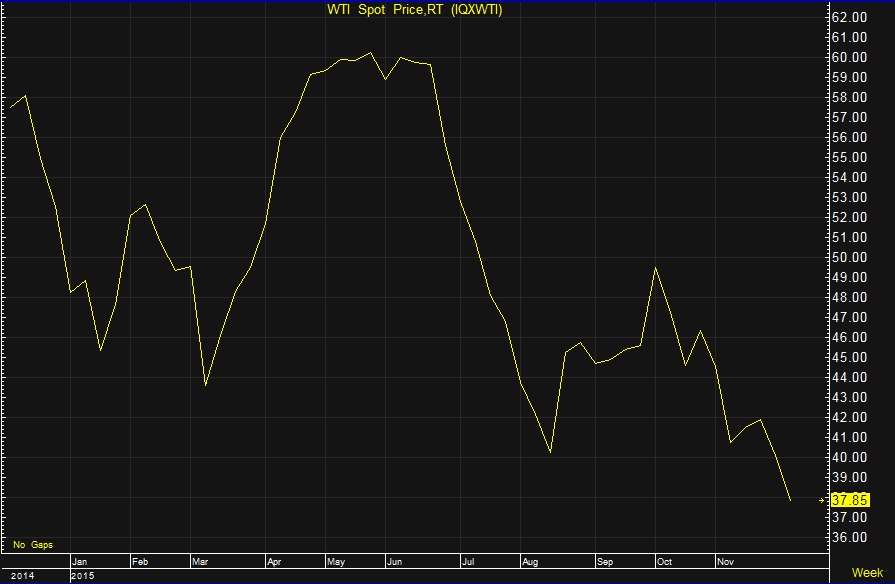Select the 36.00 price level label
Viewport: 895px width, 584px height.
click(849, 537)
